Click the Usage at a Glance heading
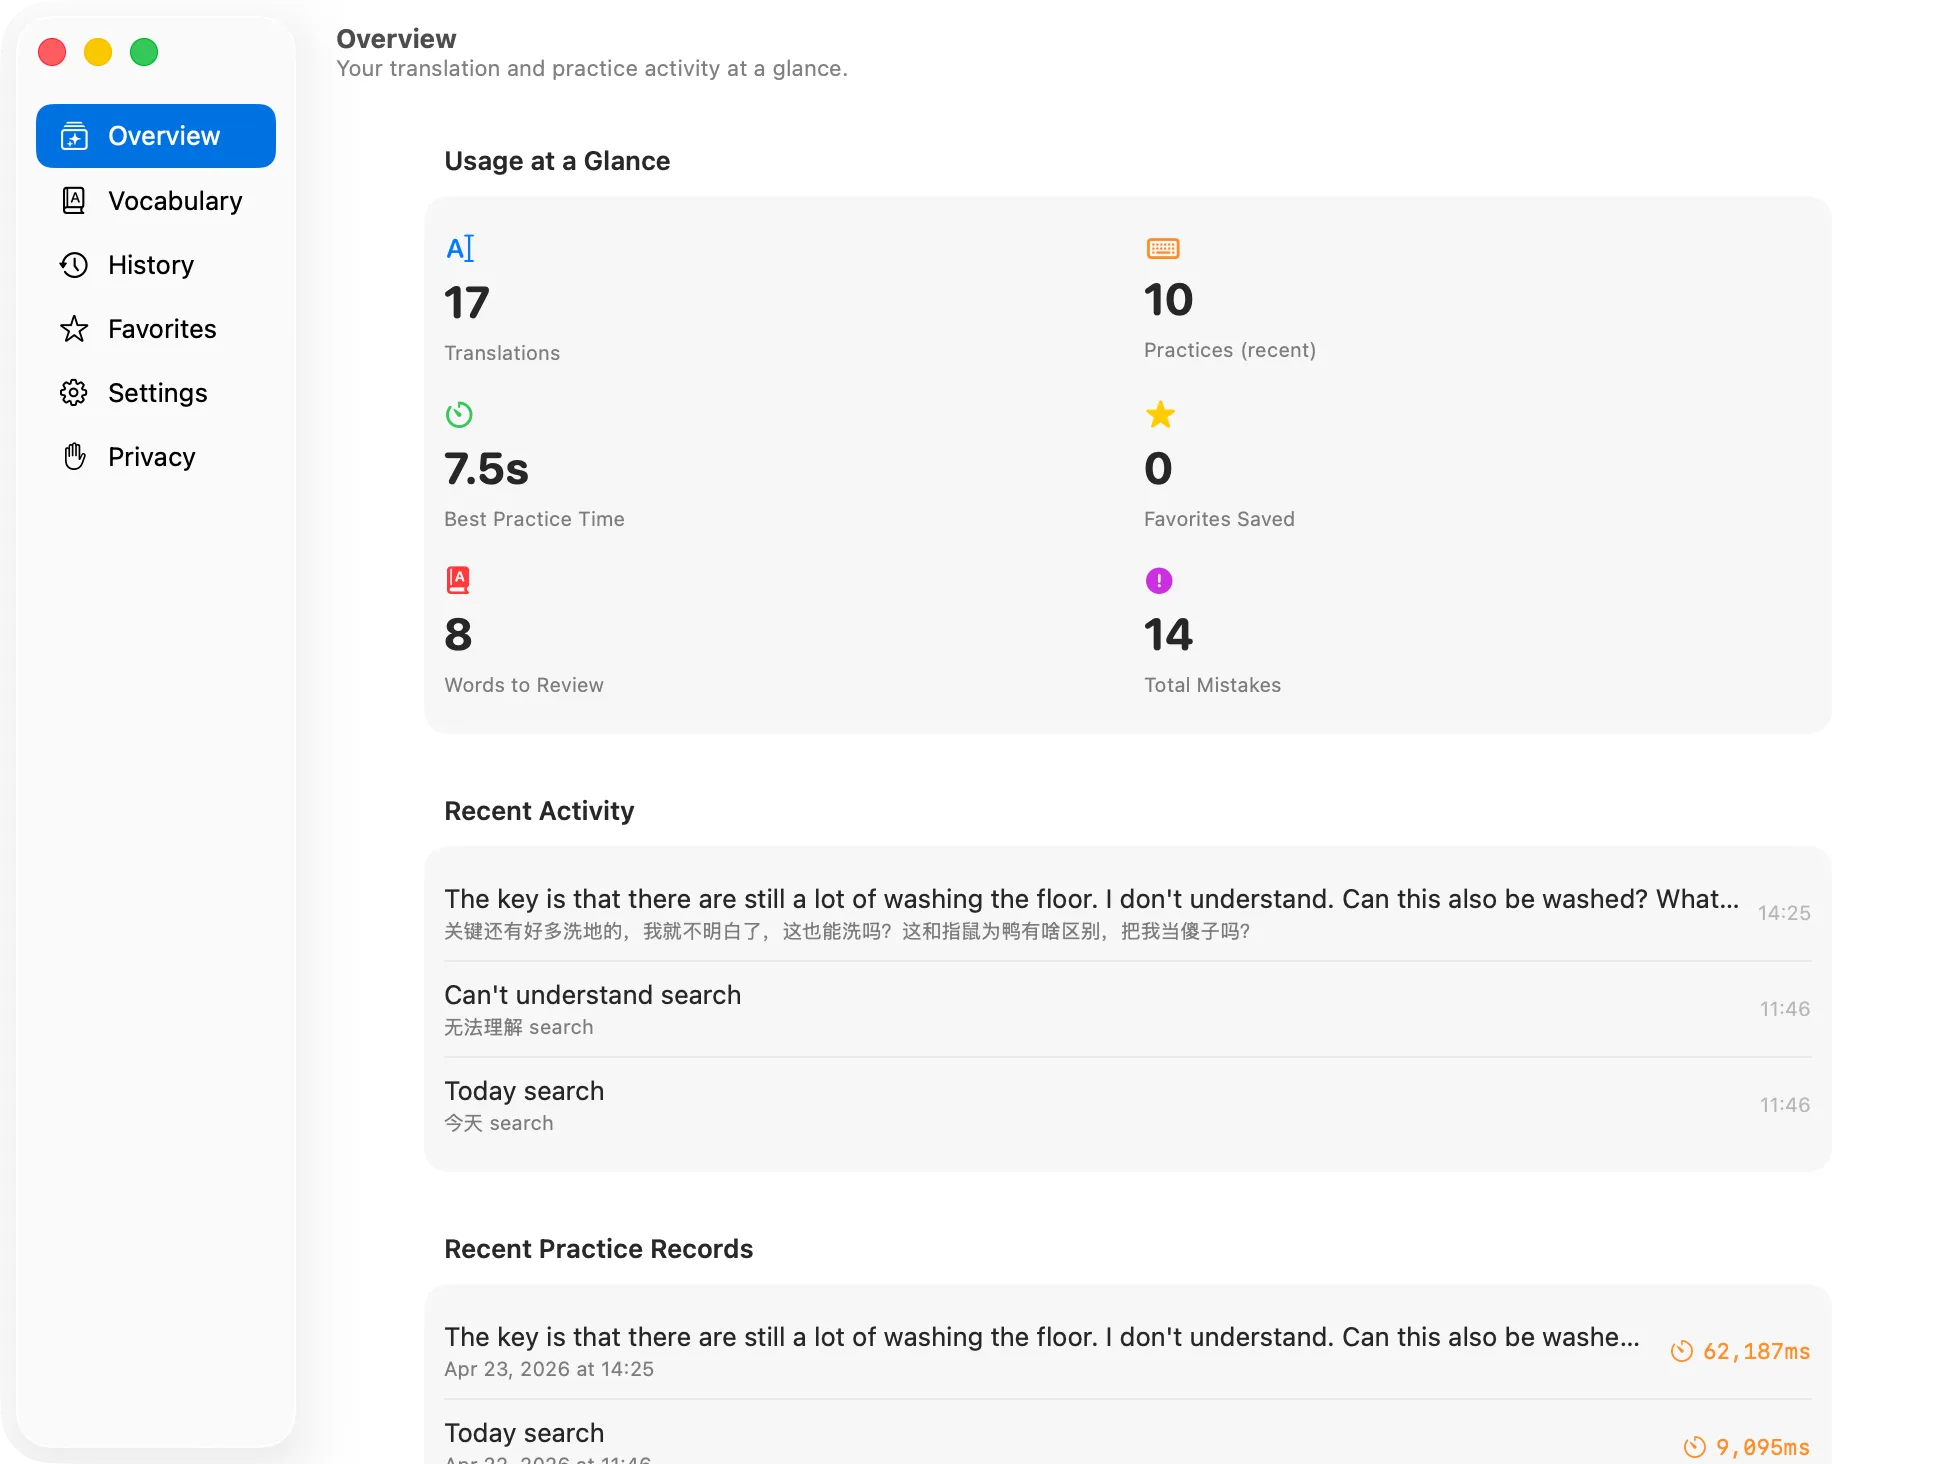Viewport: 1960px width, 1464px height. click(557, 161)
